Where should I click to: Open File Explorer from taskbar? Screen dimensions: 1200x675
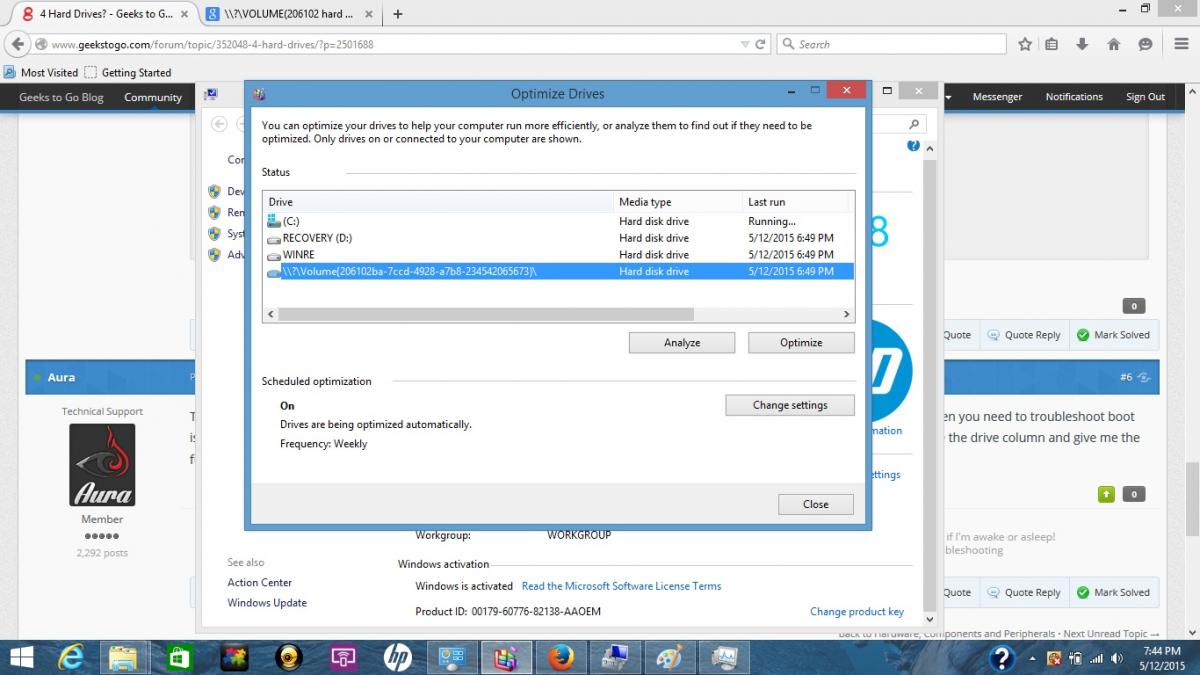click(x=123, y=657)
